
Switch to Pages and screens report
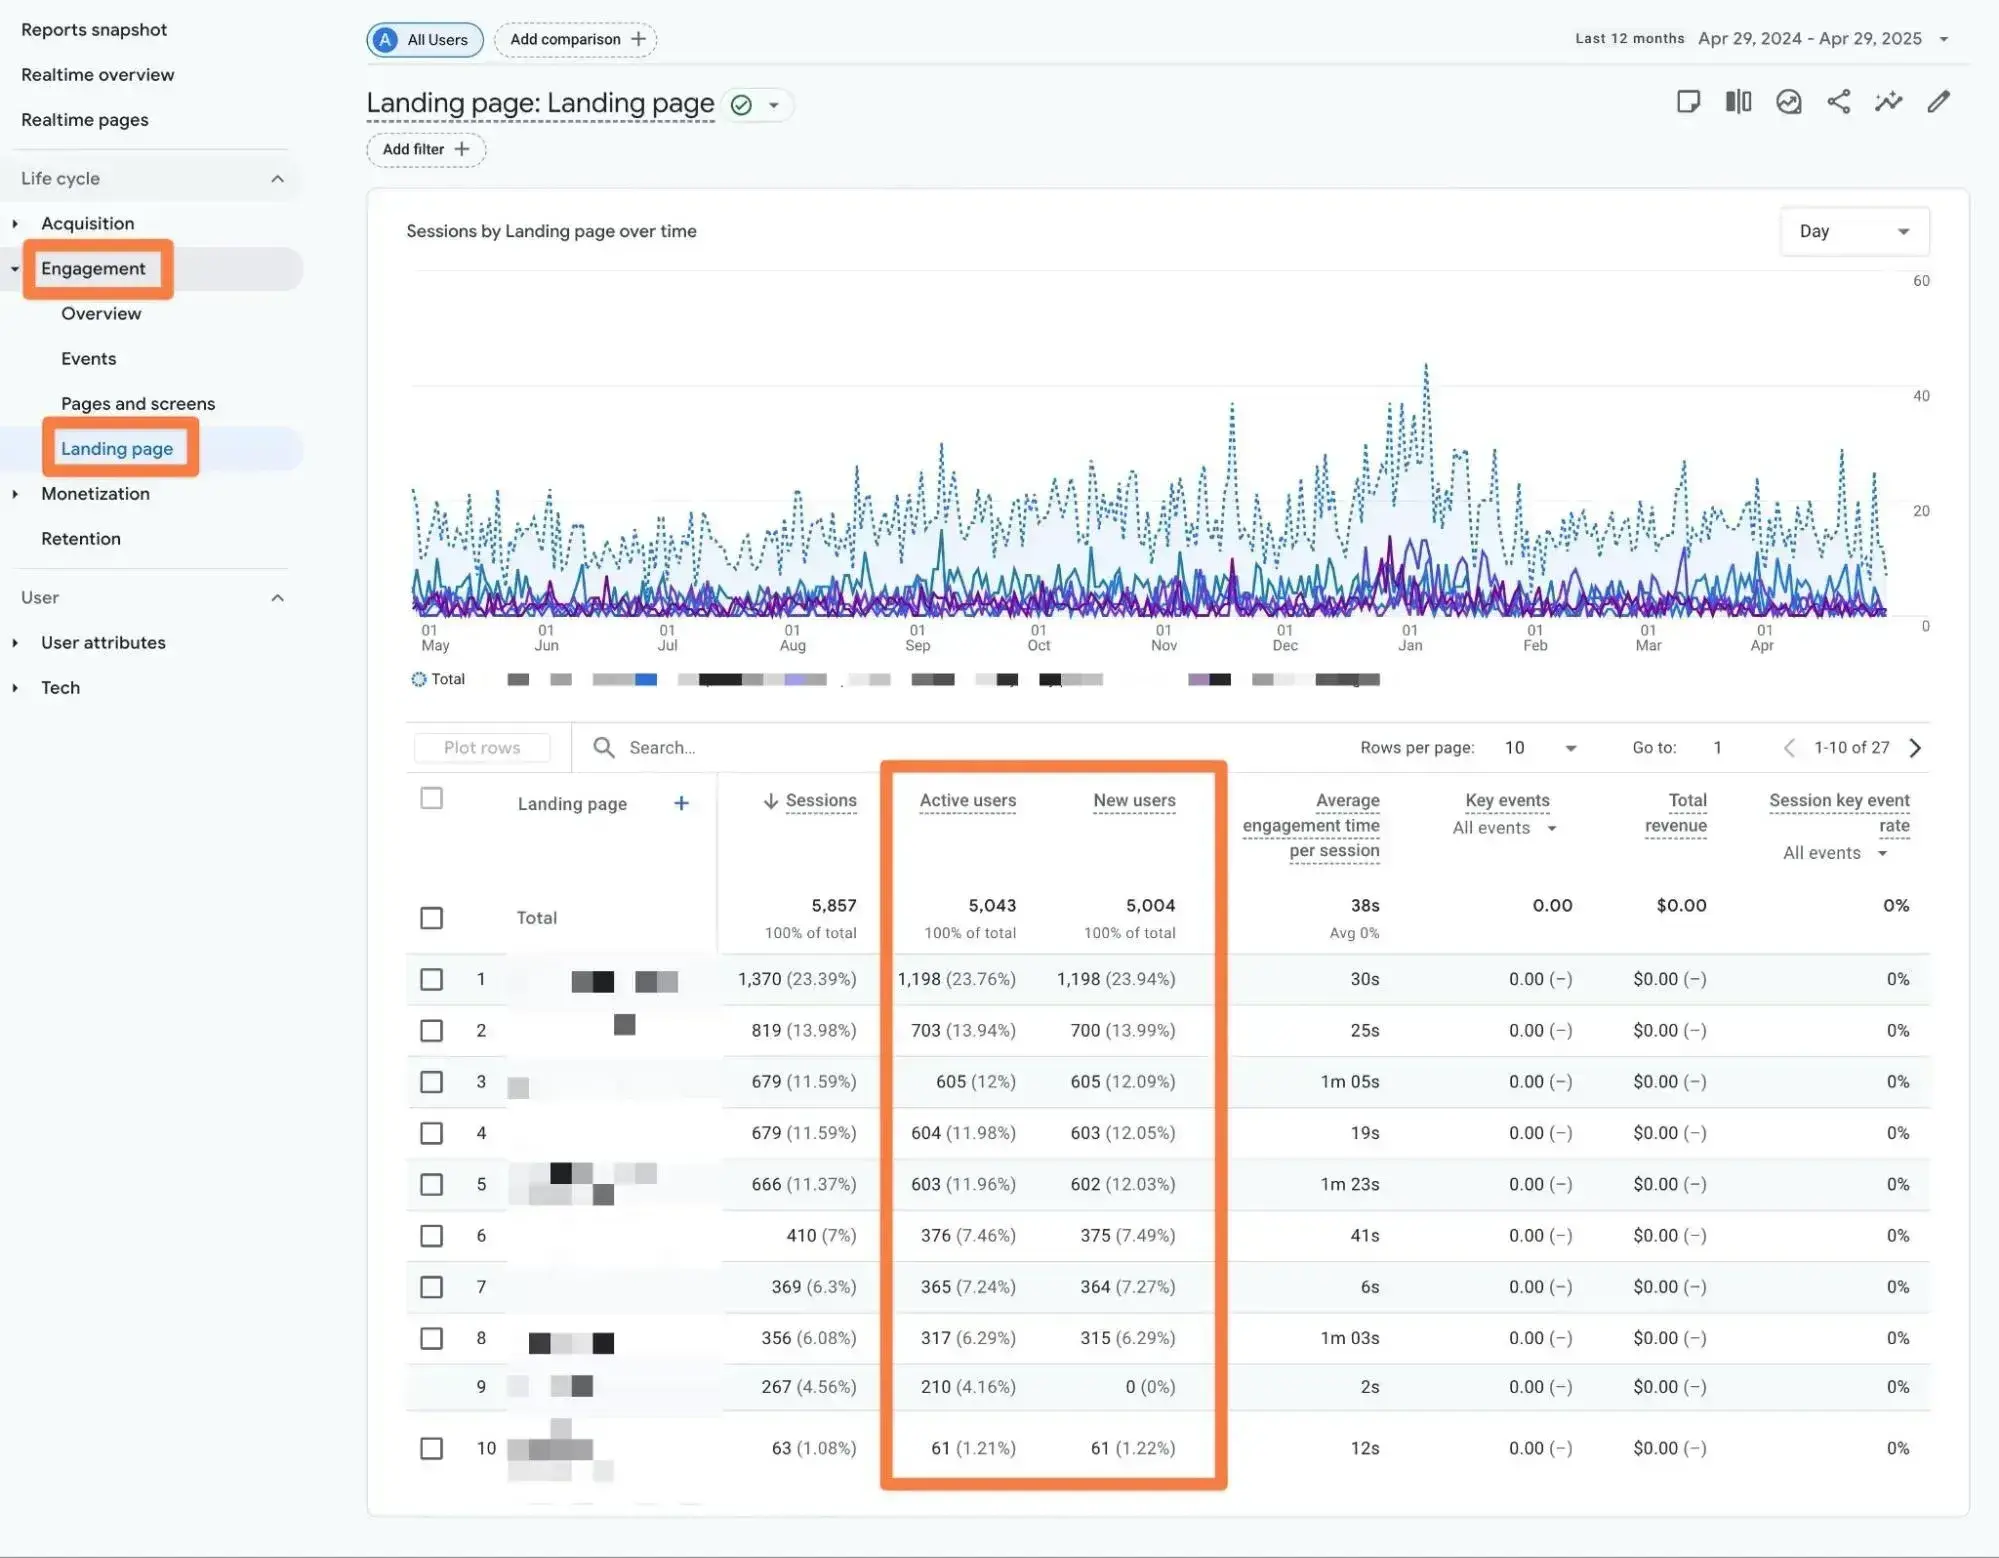137,403
